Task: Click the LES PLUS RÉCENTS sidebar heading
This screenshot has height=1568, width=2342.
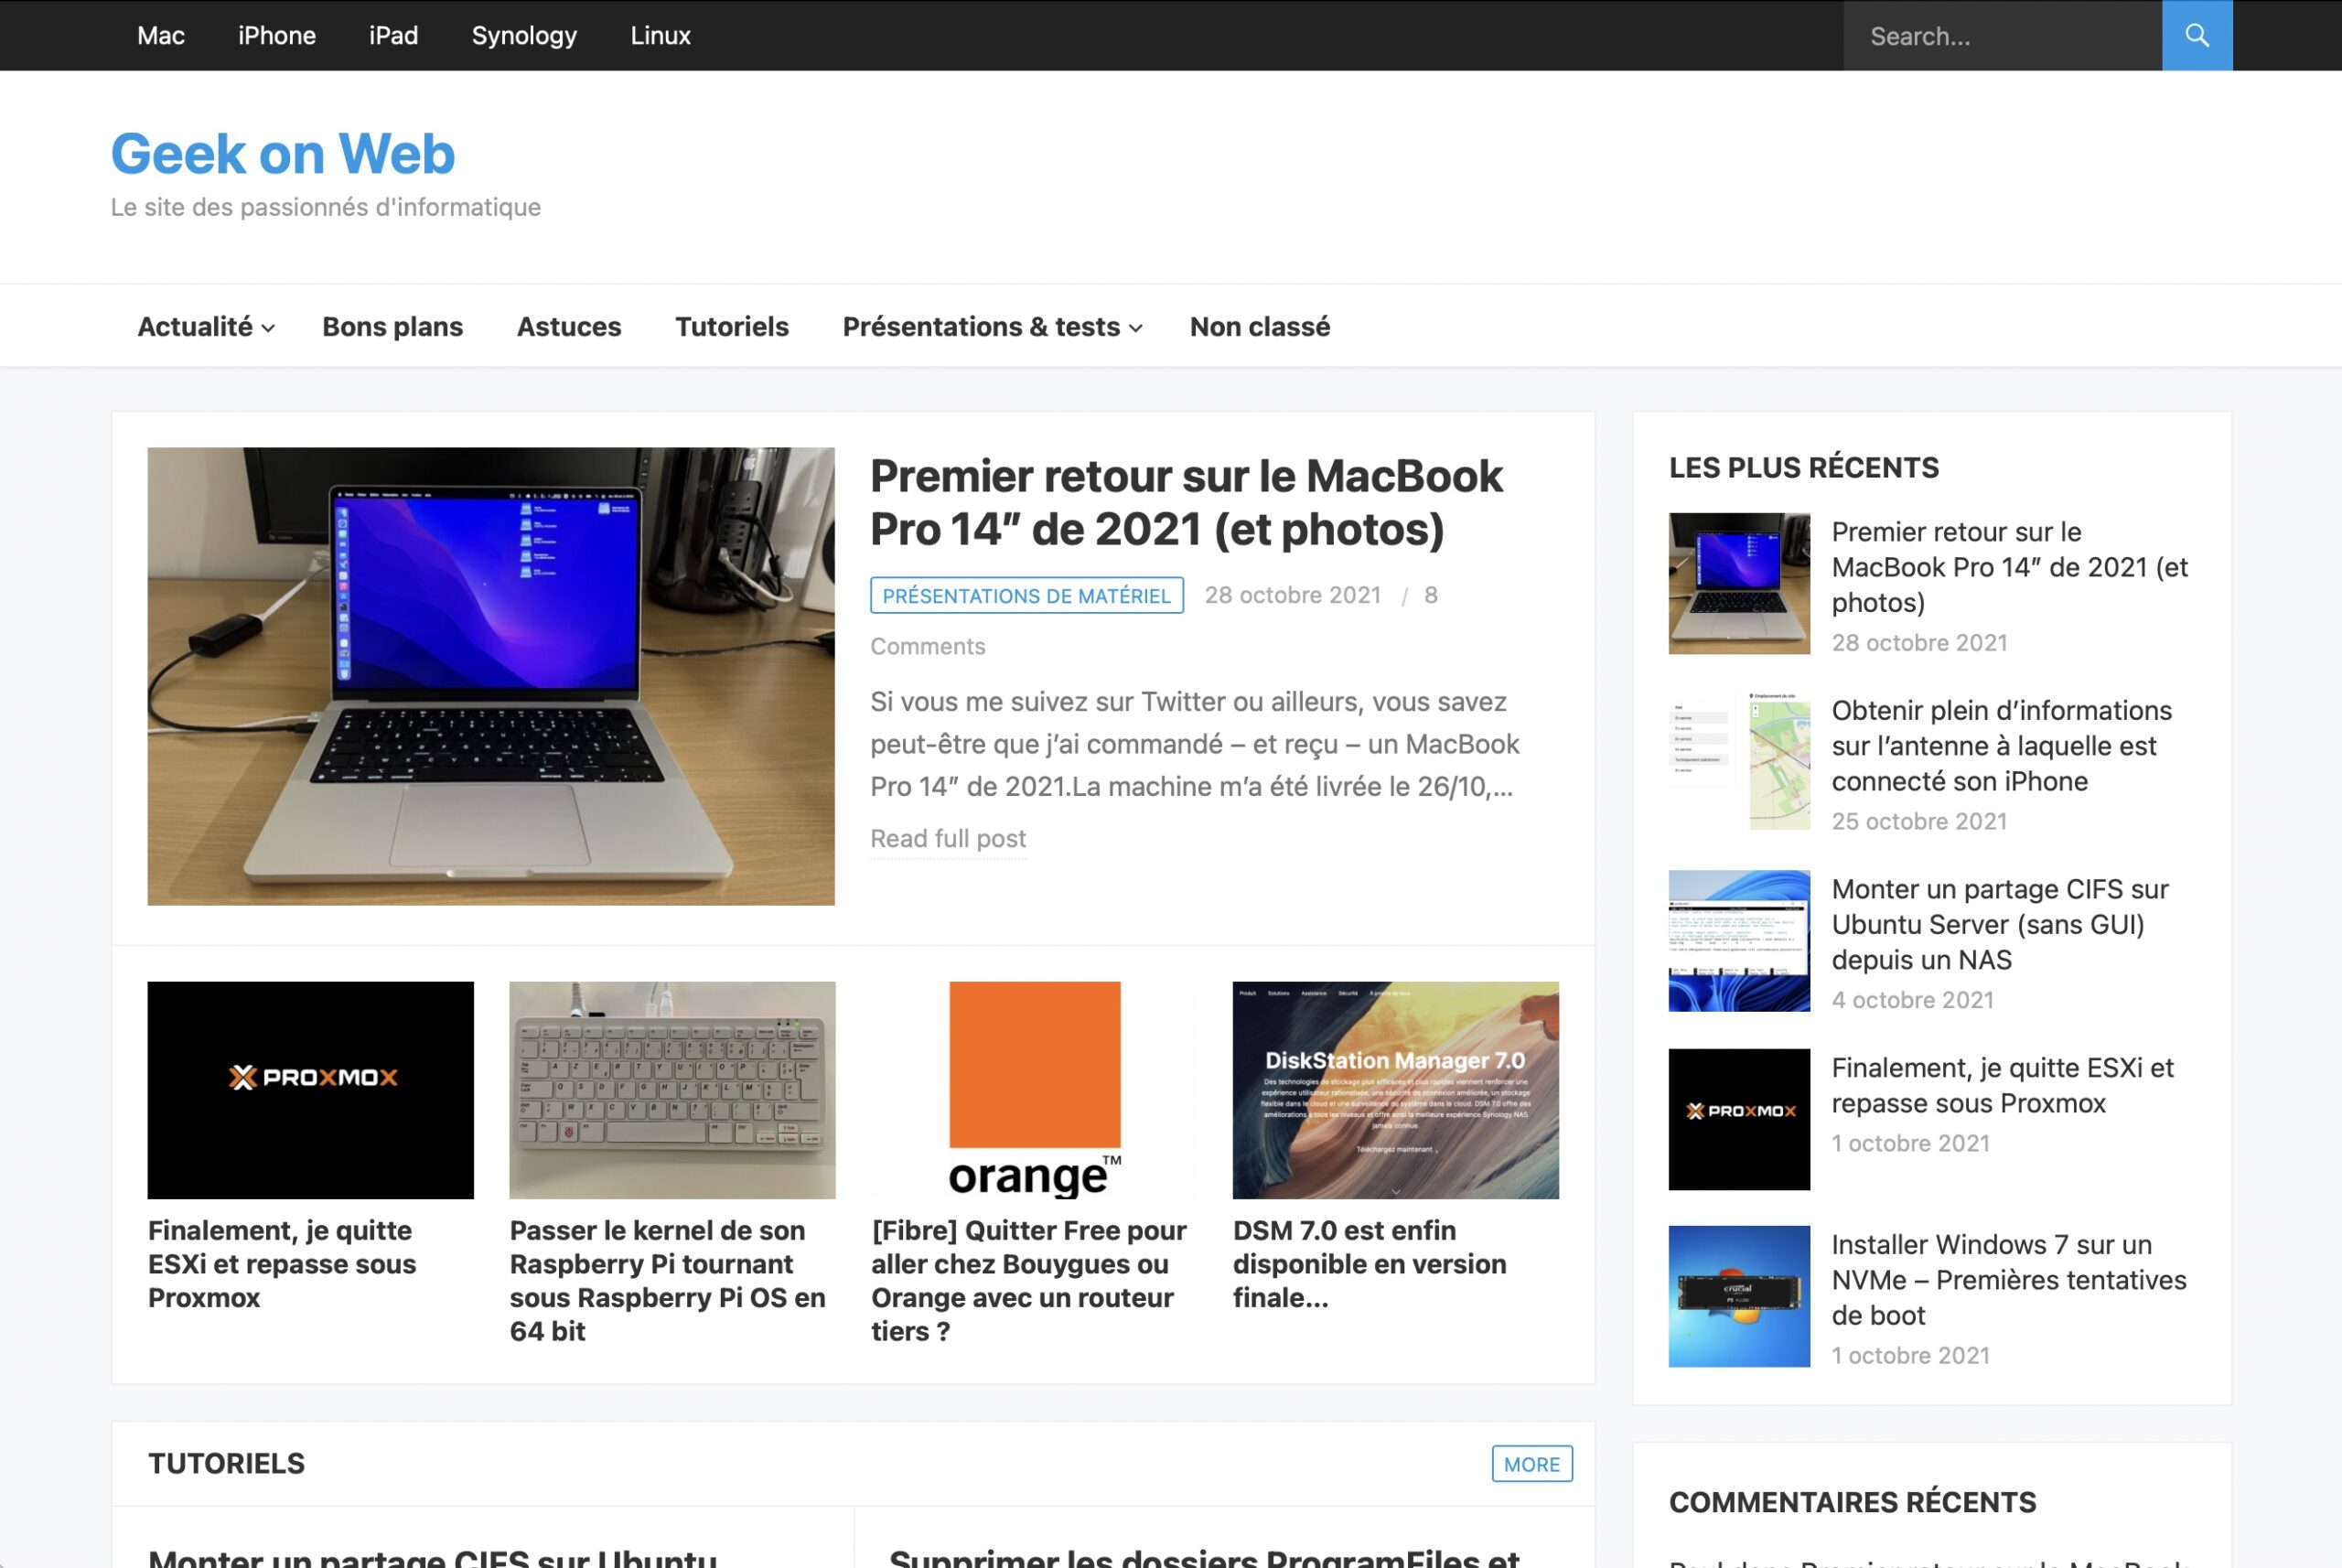Action: pos(1804,467)
